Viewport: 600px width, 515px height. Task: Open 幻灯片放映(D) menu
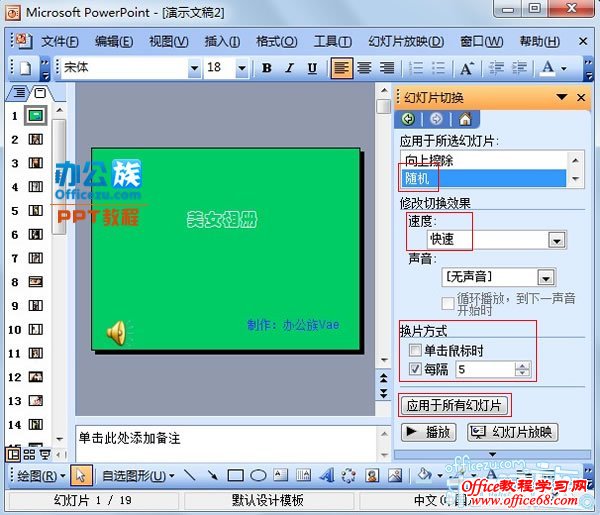click(x=406, y=41)
